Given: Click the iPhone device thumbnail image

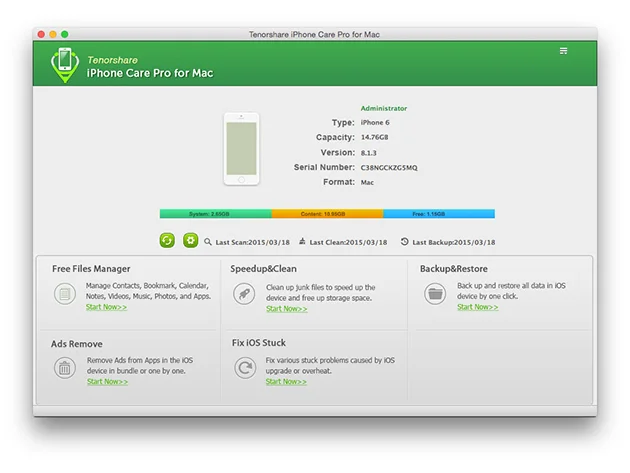Looking at the screenshot, I should [x=241, y=149].
